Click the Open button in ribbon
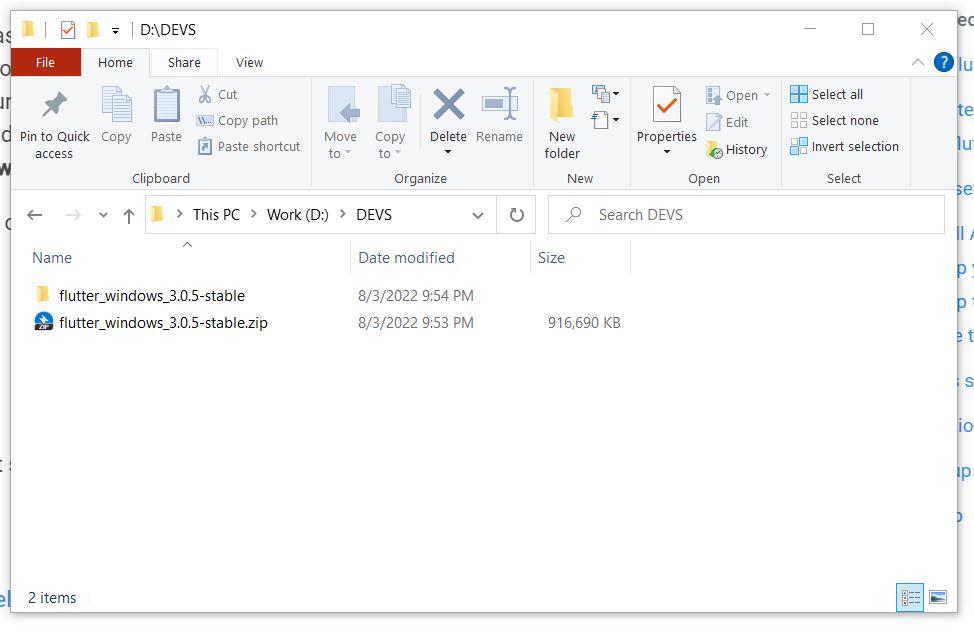This screenshot has width=974, height=634. point(732,96)
